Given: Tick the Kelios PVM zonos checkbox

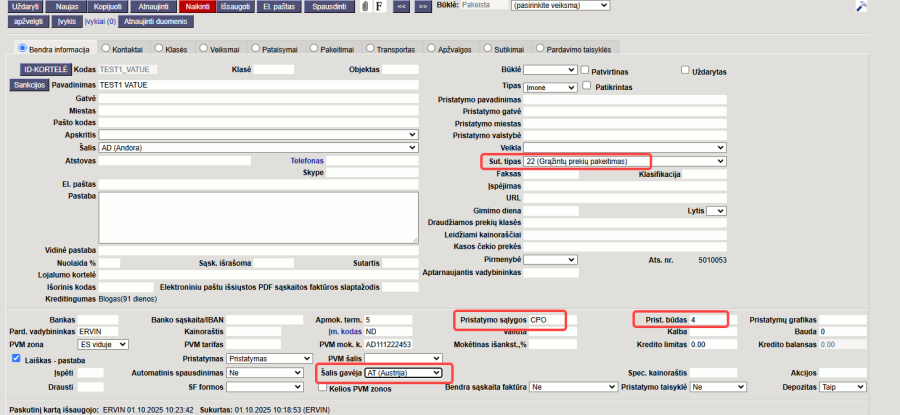Looking at the screenshot, I should pyautogui.click(x=323, y=388).
